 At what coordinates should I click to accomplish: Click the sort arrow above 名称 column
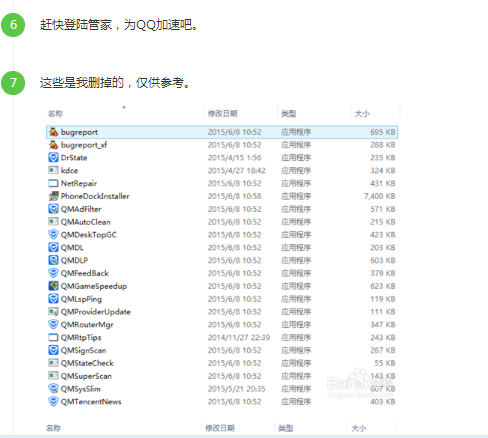coord(124,107)
